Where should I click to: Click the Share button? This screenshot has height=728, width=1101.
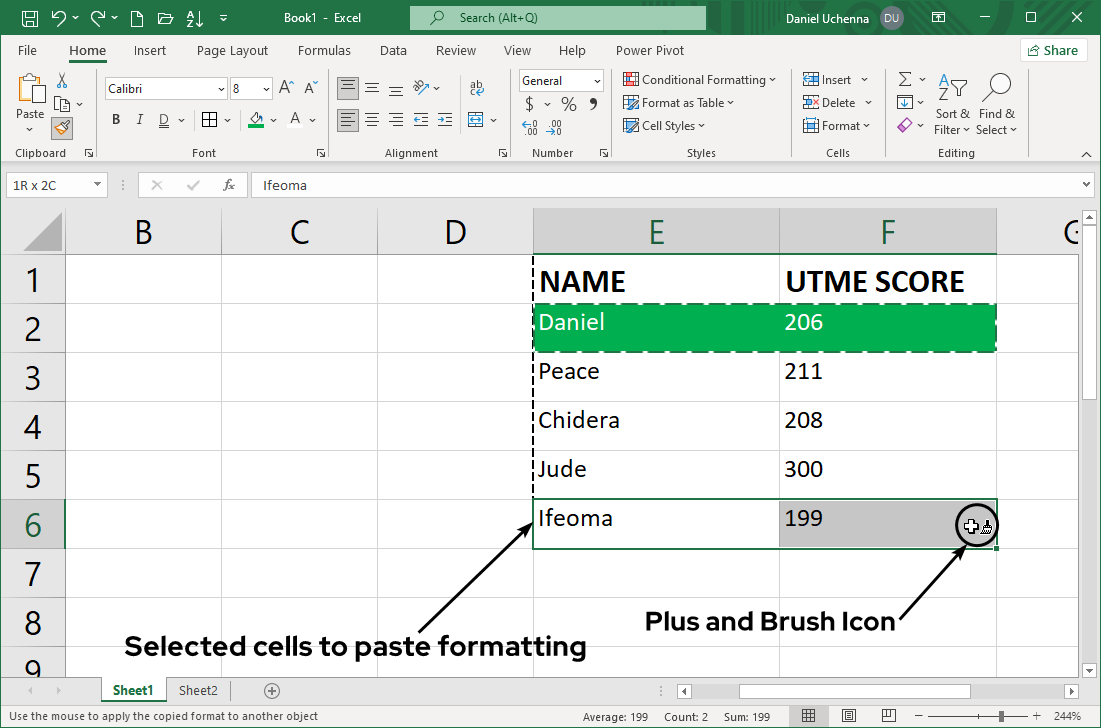[1053, 49]
